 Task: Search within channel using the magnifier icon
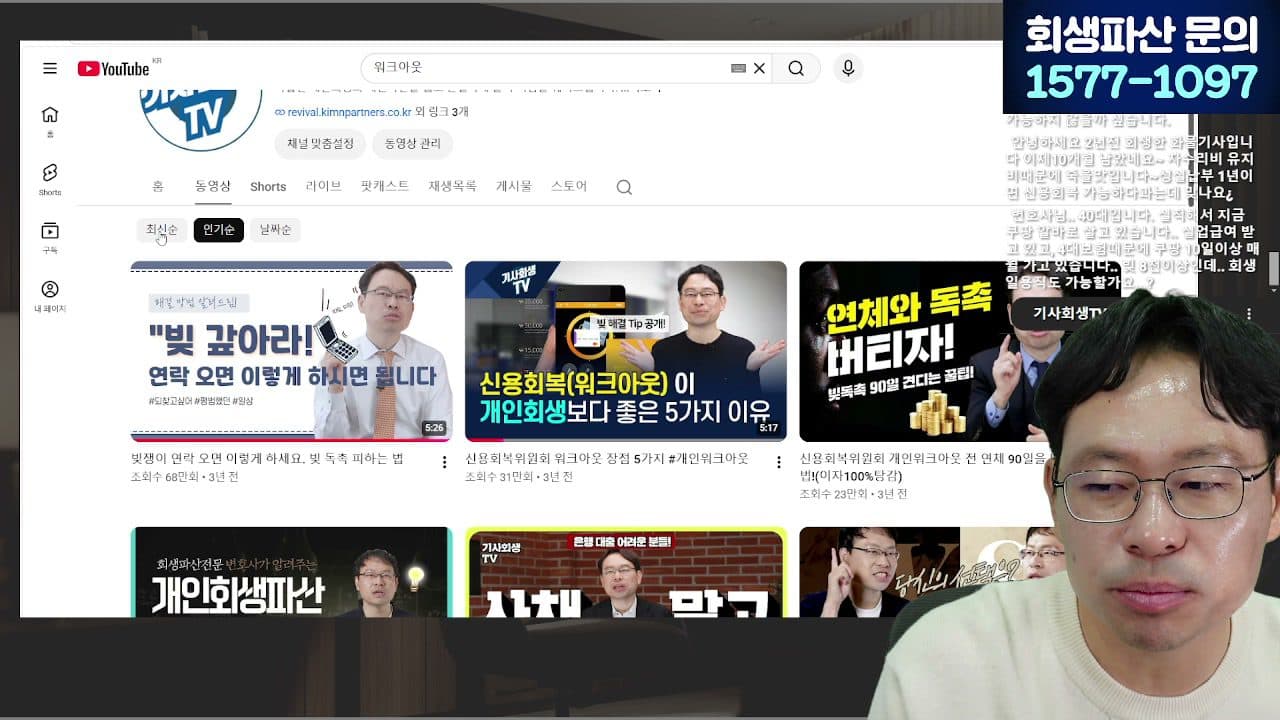point(624,187)
